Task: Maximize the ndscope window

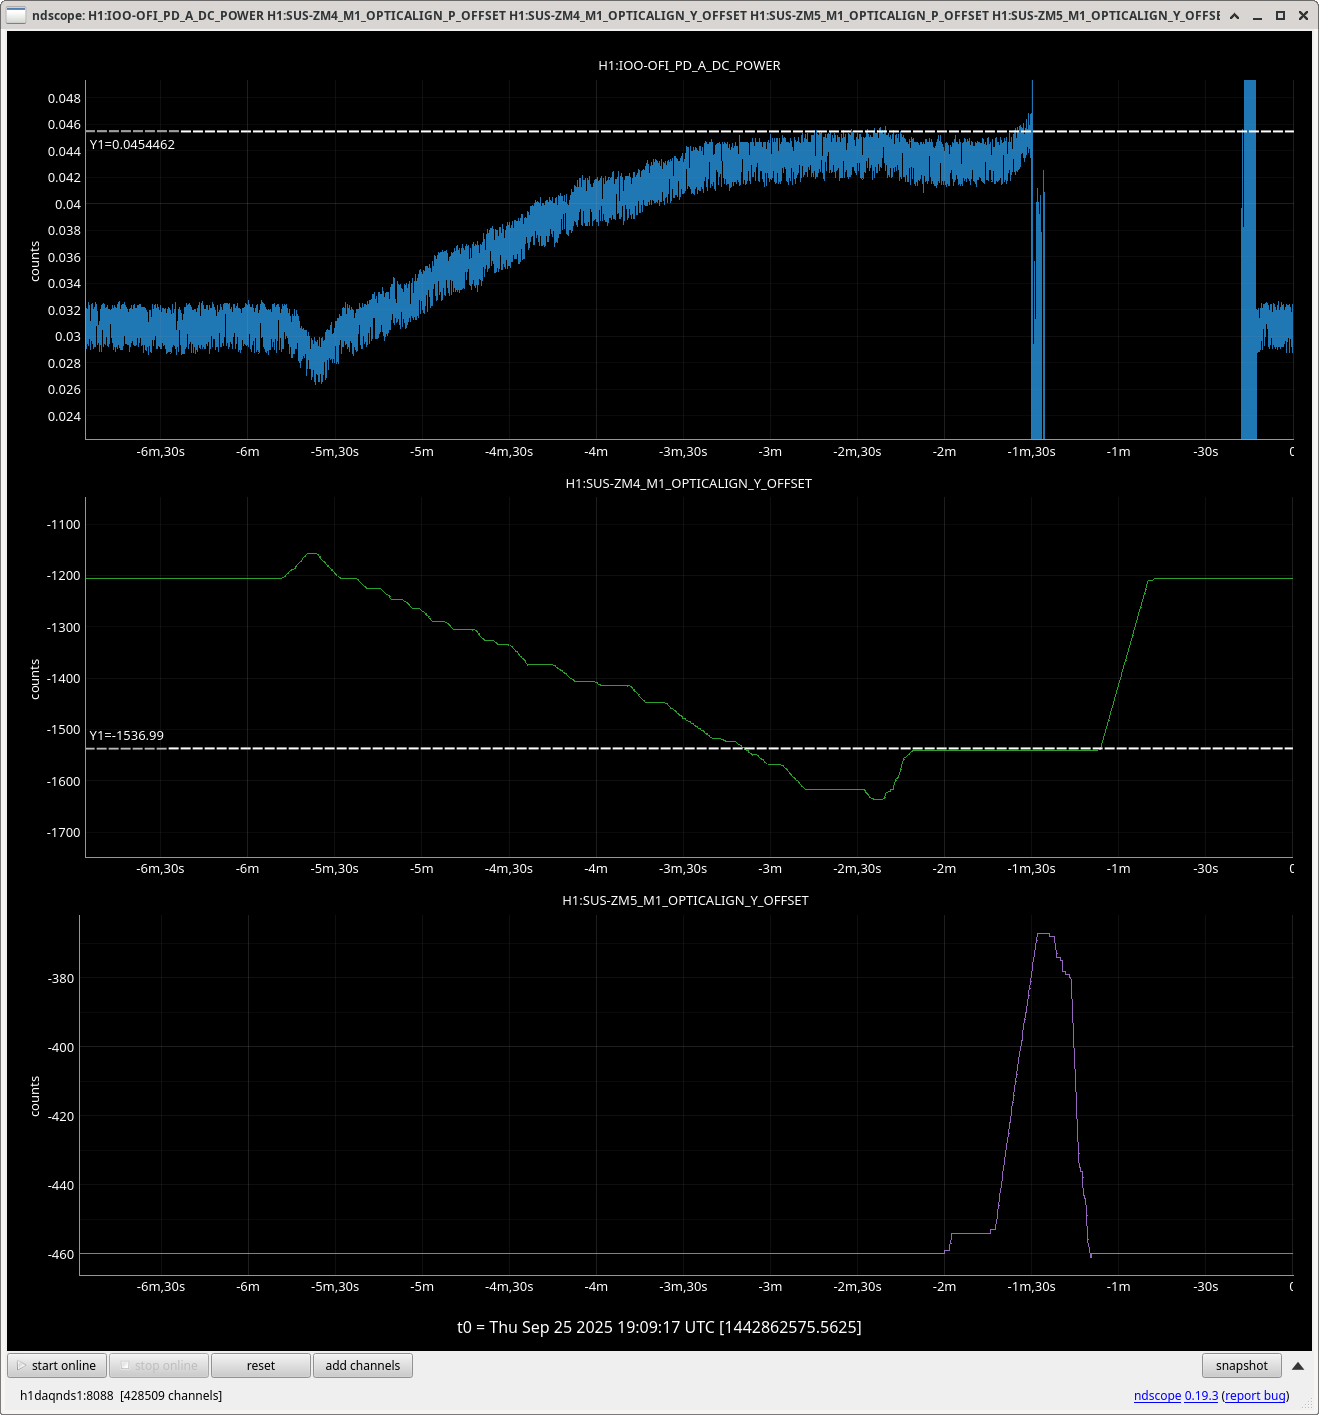Action: pyautogui.click(x=1280, y=16)
